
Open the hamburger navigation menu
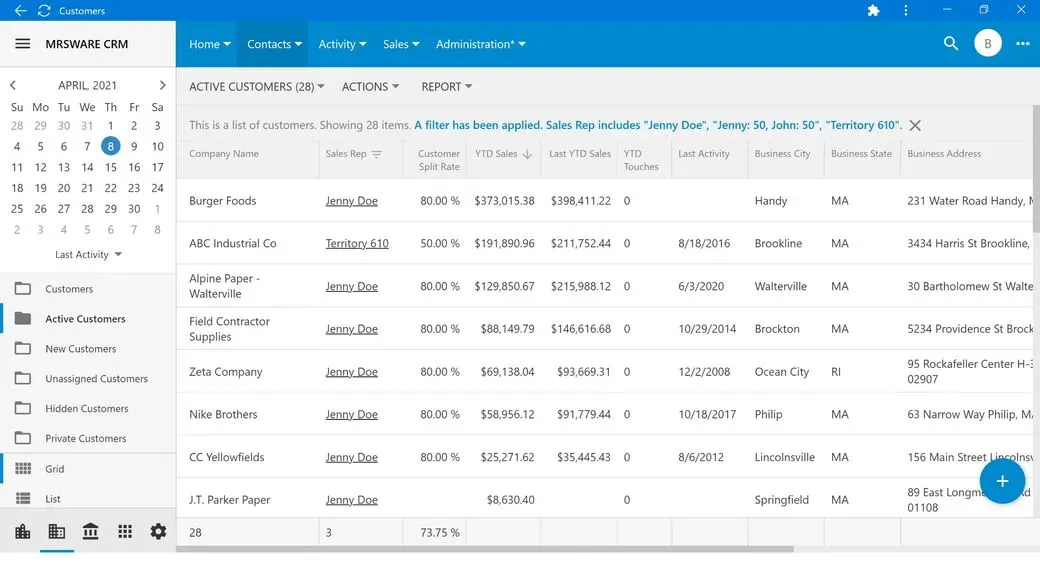click(22, 44)
